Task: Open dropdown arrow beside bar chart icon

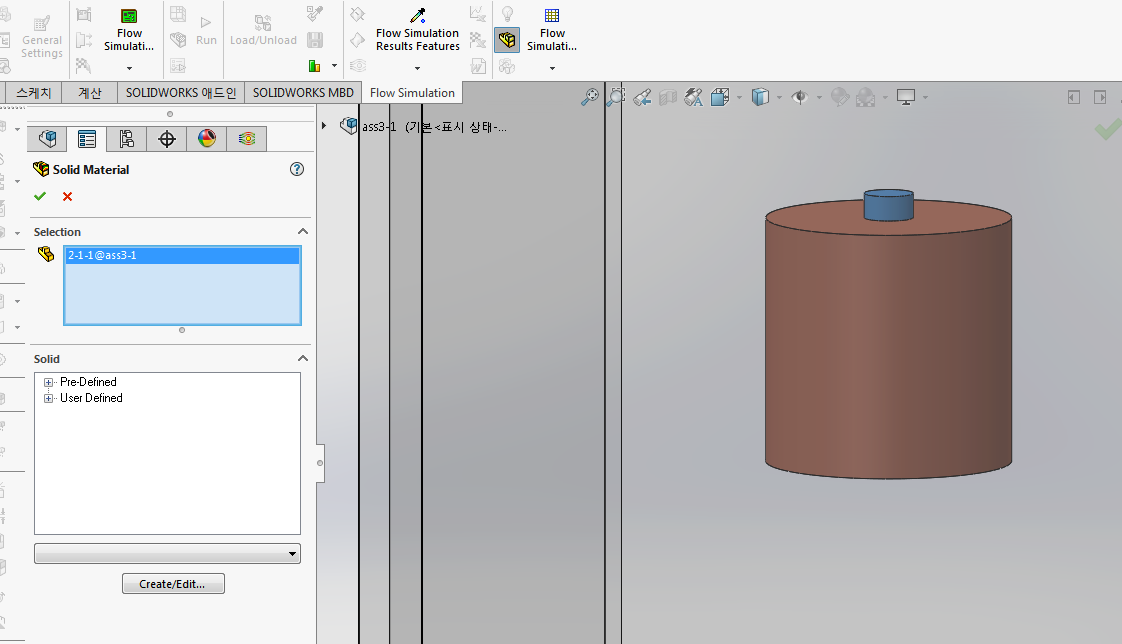Action: tap(334, 66)
